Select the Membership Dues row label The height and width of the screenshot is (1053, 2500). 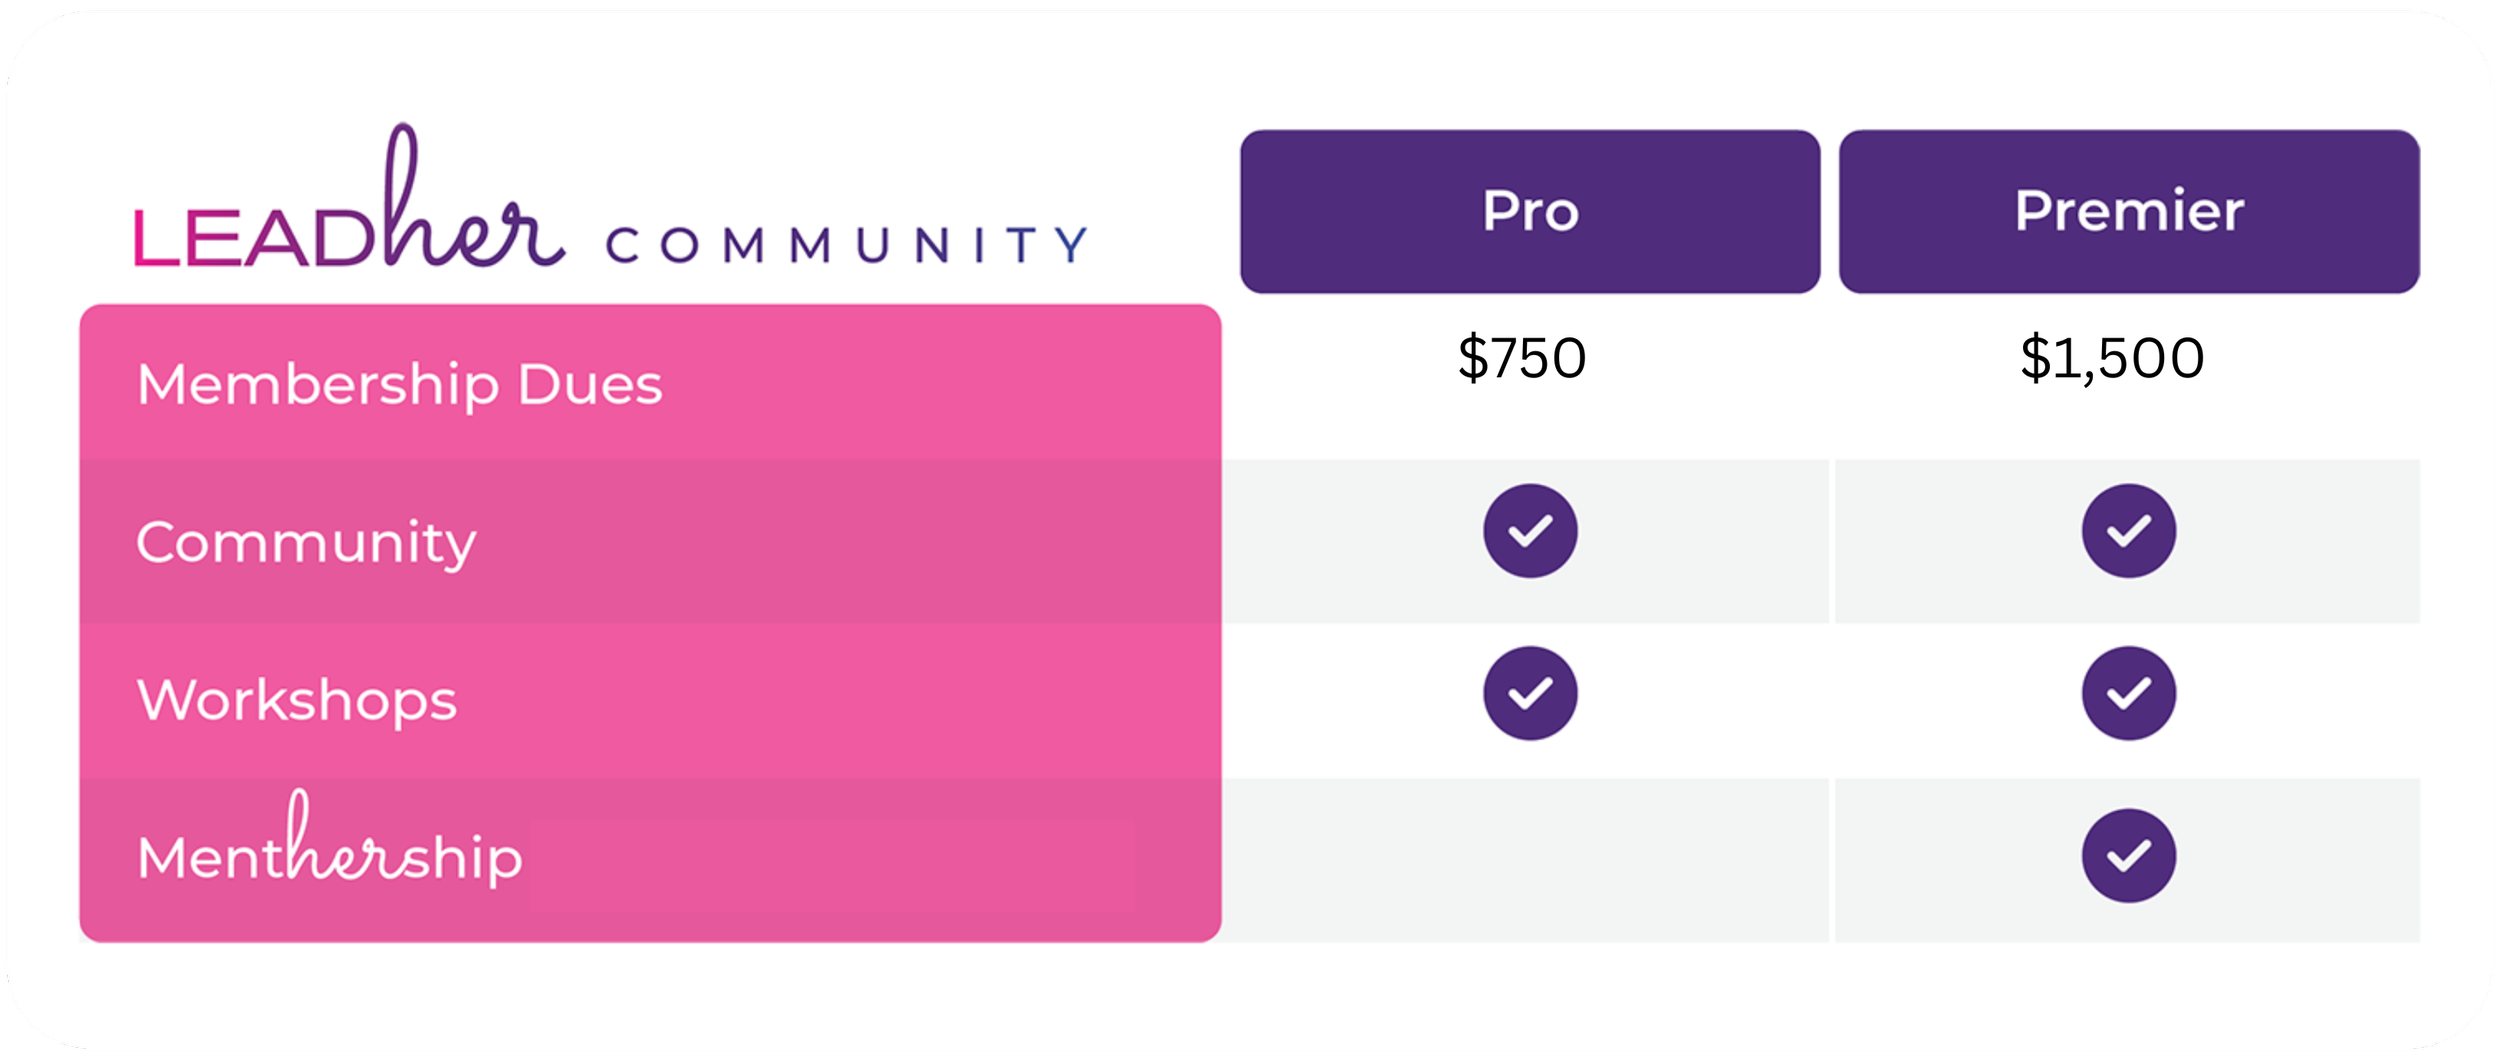[400, 386]
